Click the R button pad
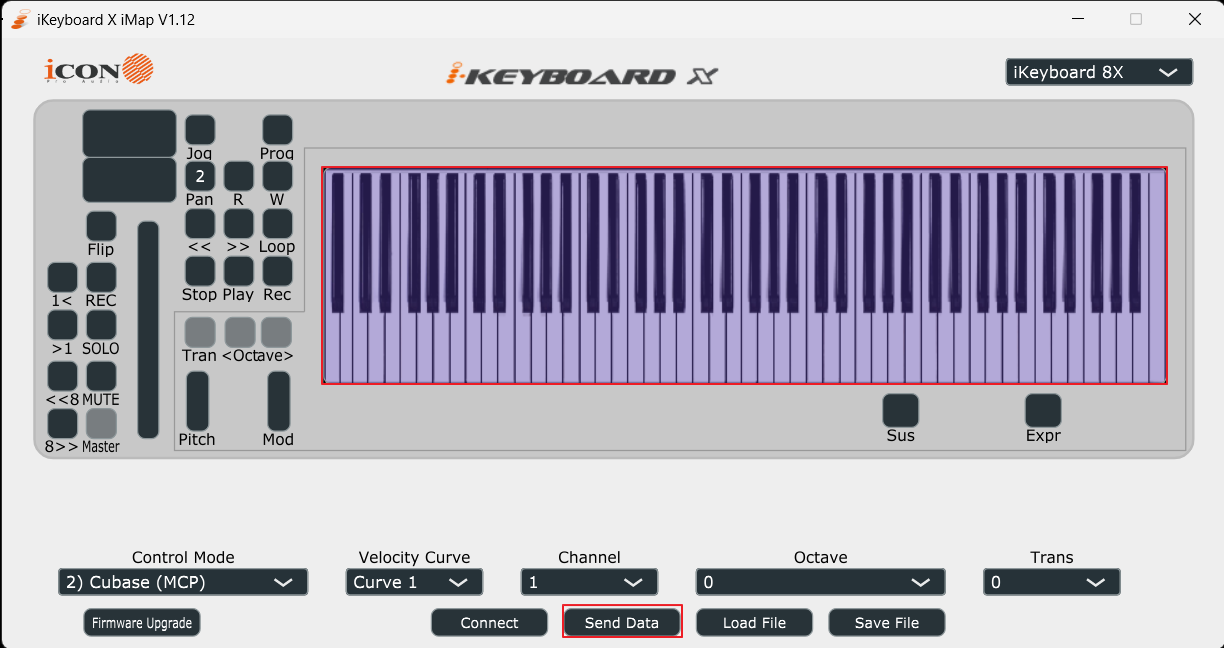This screenshot has width=1224, height=648. pyautogui.click(x=238, y=176)
